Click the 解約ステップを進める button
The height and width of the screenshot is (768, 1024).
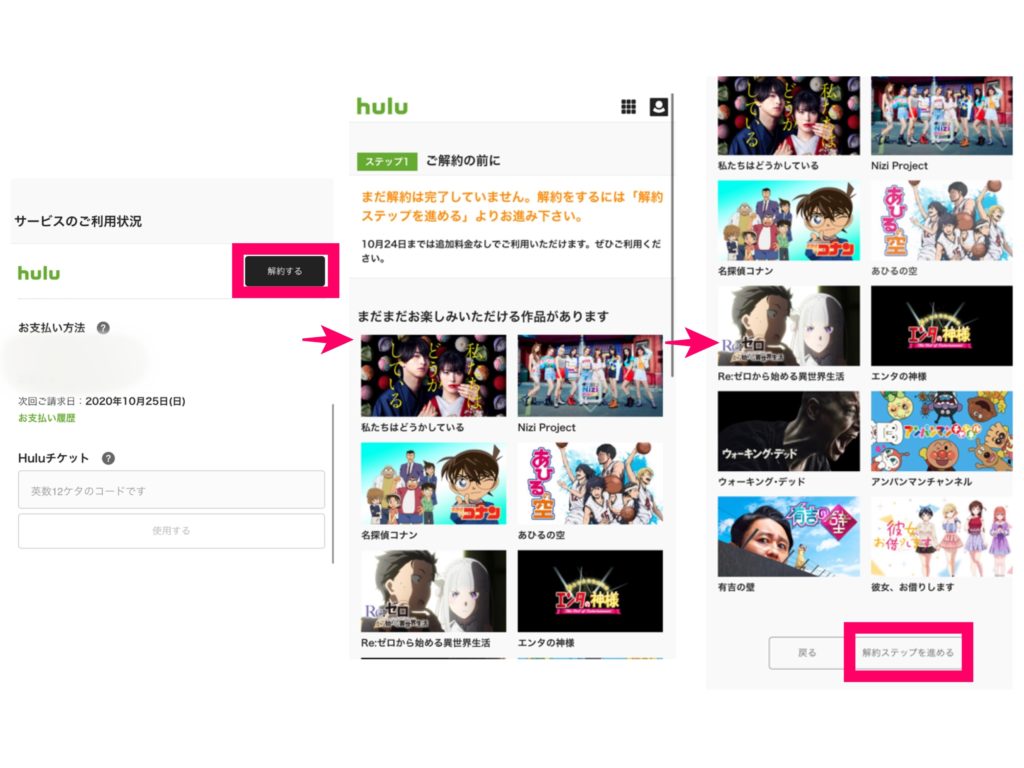(x=908, y=652)
